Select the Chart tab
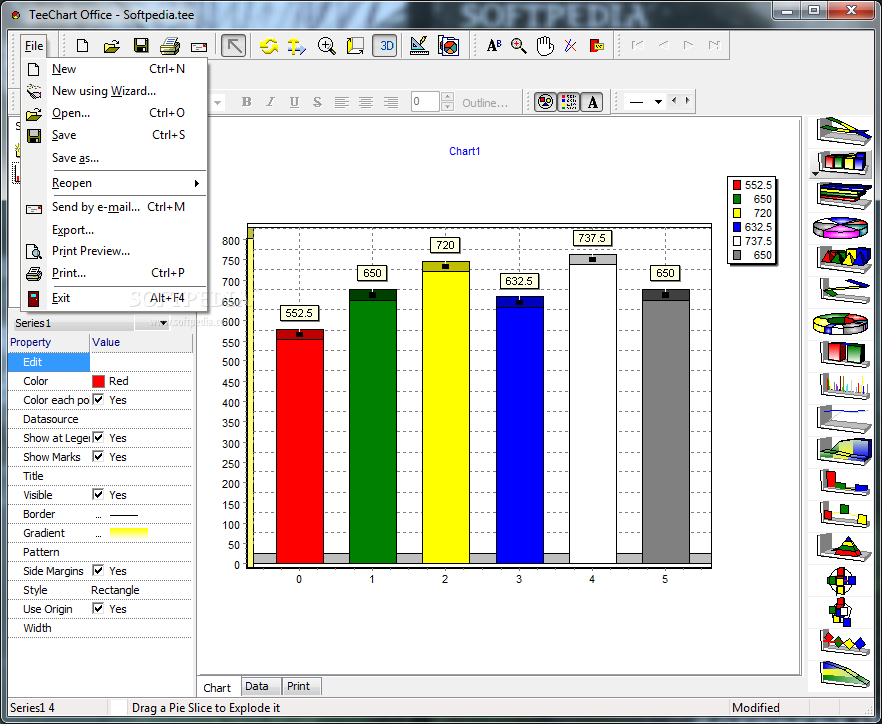Viewport: 882px width, 724px height. pyautogui.click(x=217, y=687)
